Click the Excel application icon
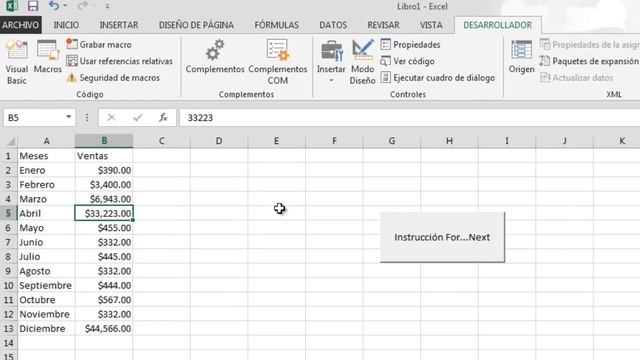Screen dimensions: 640x360 tap(11, 6)
